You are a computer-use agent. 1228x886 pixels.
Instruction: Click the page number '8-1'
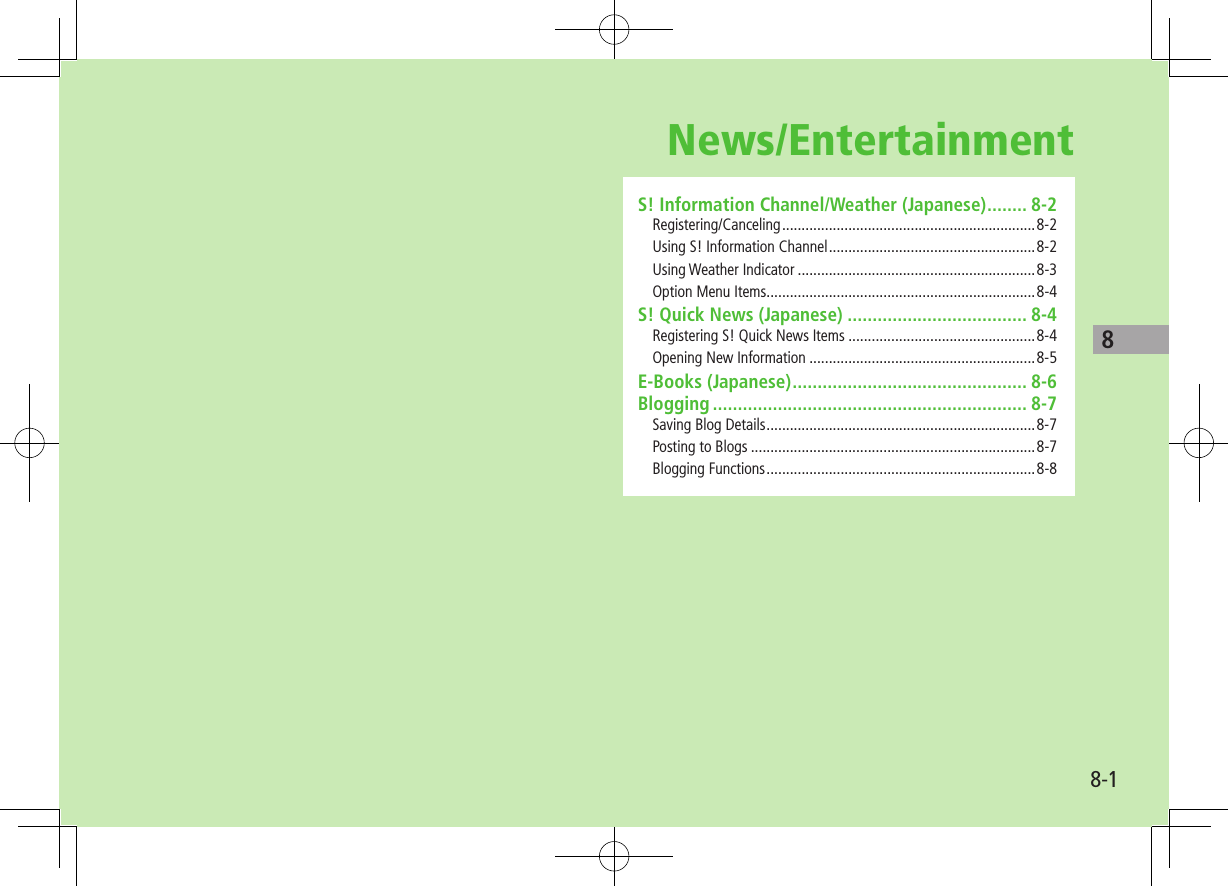(x=1103, y=779)
